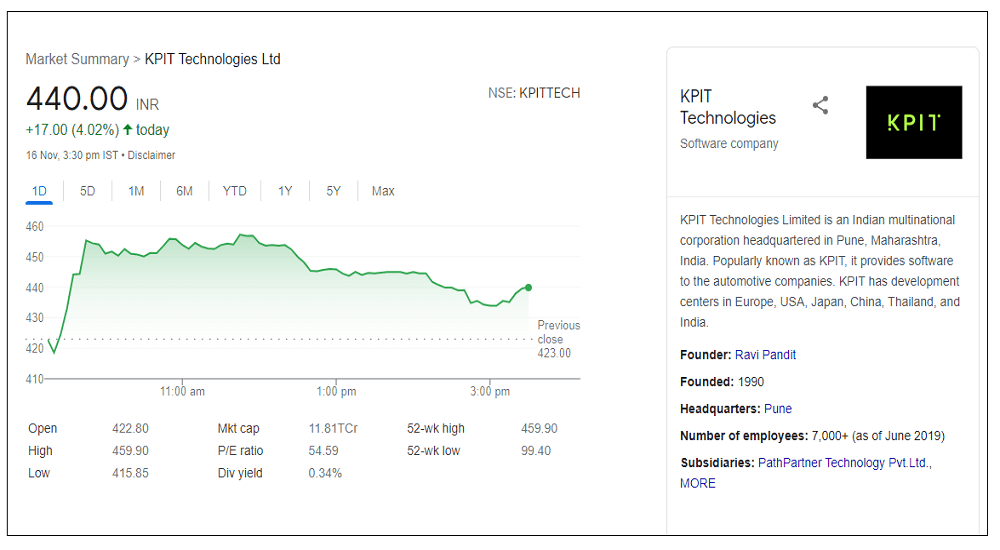This screenshot has width=1000, height=550.
Task: Select the NSE: KPITTECH ticker text
Action: tap(534, 93)
